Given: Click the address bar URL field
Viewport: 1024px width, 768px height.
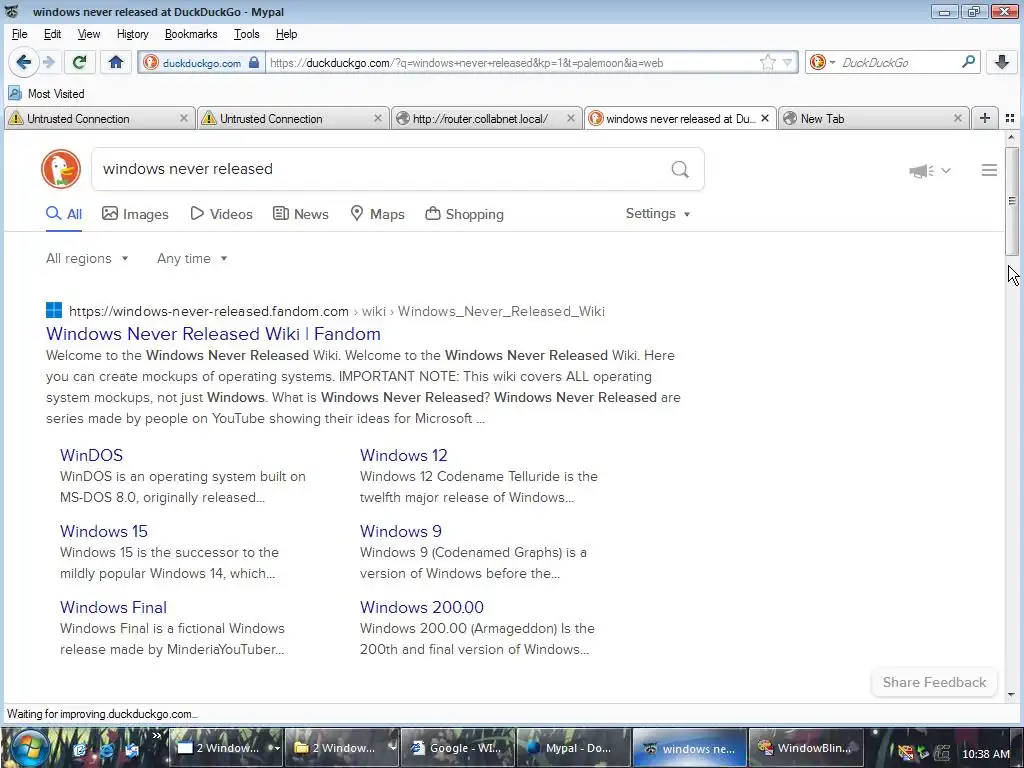Looking at the screenshot, I should pos(513,63).
